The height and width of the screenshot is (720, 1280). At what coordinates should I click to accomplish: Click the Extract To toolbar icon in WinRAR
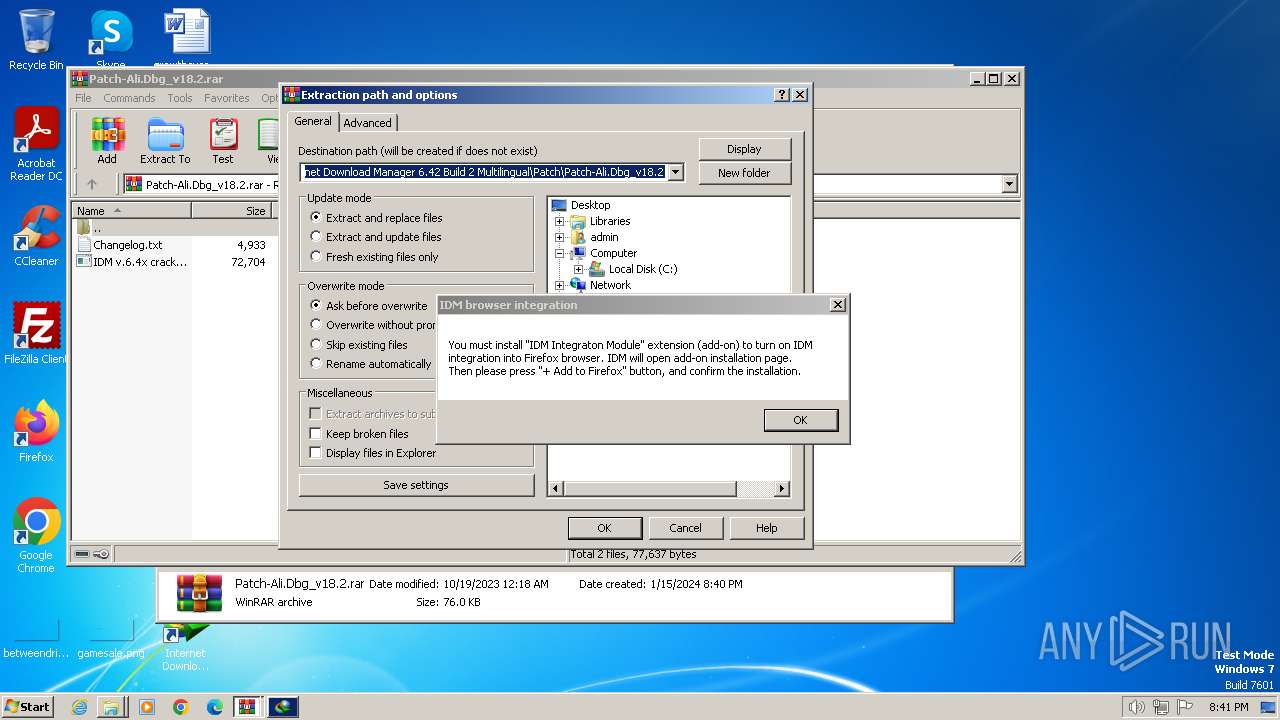pyautogui.click(x=165, y=141)
